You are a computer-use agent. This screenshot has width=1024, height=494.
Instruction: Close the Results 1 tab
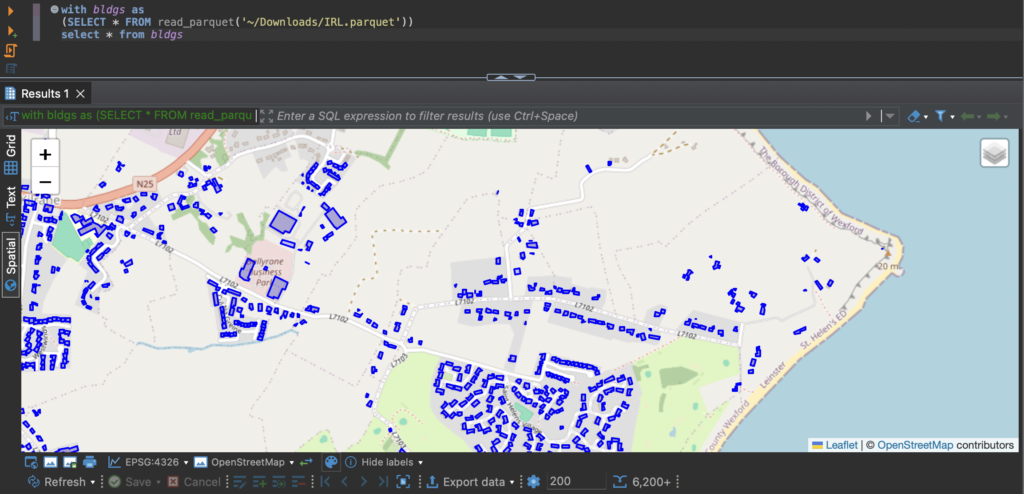point(80,94)
